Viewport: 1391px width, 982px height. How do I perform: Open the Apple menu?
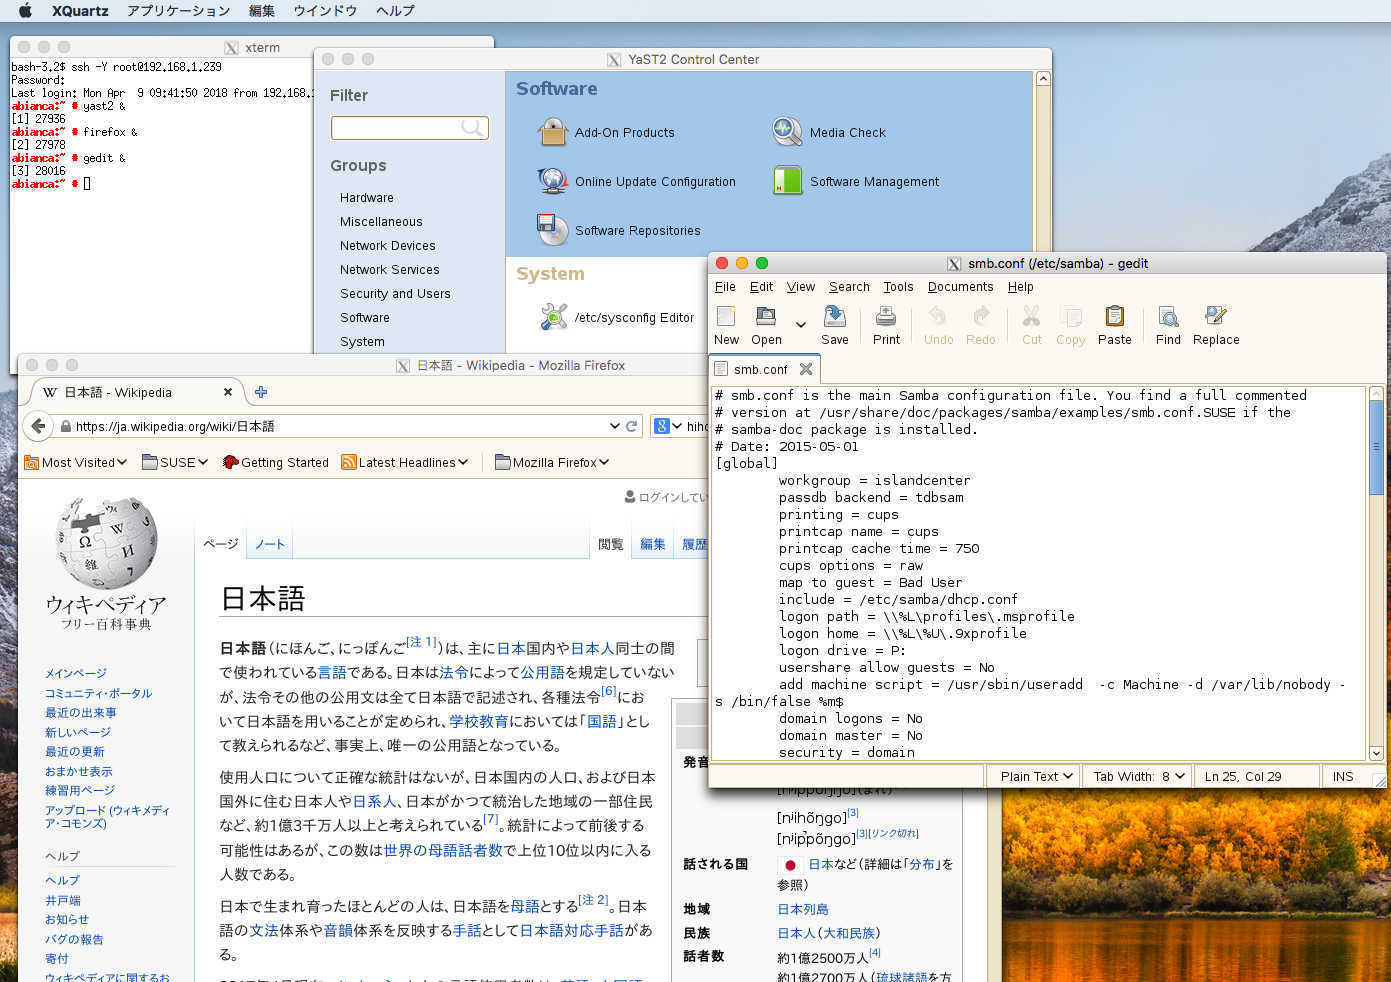point(25,11)
